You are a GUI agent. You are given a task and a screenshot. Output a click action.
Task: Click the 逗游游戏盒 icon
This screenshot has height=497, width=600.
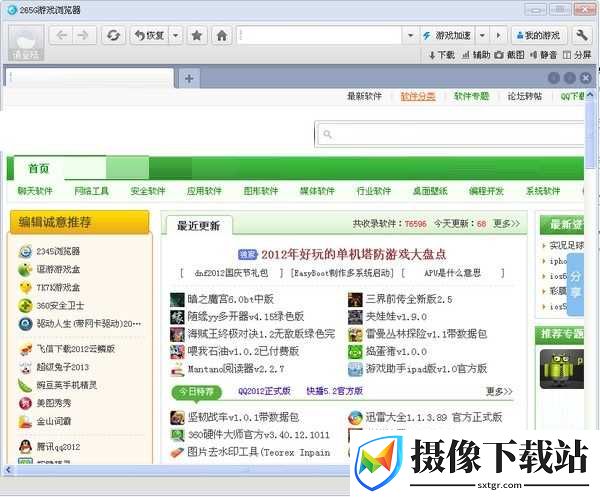[25, 269]
